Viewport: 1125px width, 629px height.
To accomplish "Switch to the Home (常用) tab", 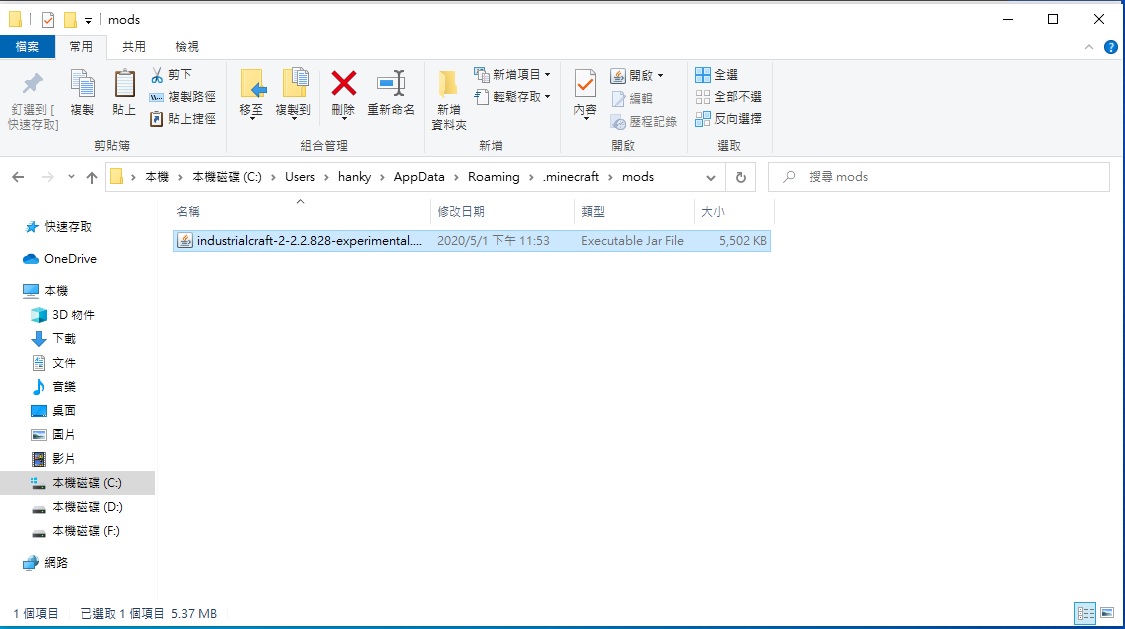I will click(81, 47).
